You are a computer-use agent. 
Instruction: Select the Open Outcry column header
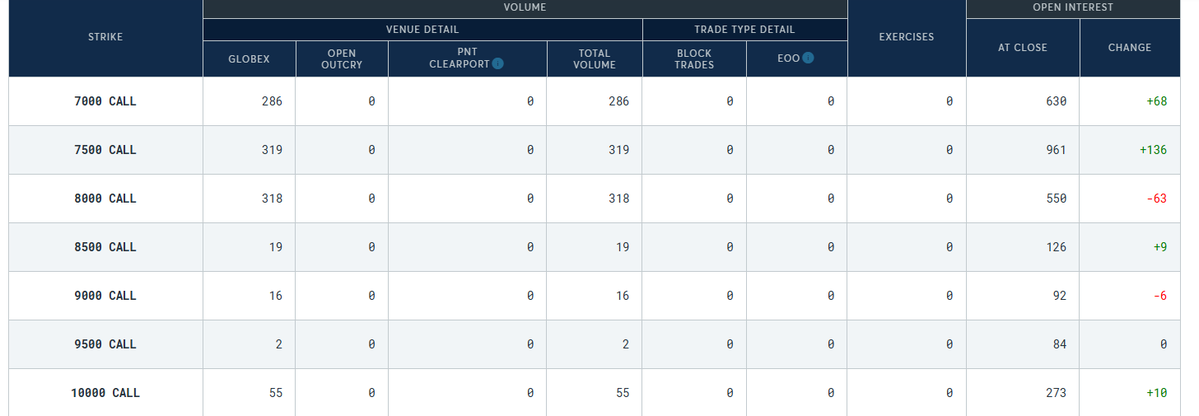coord(341,59)
